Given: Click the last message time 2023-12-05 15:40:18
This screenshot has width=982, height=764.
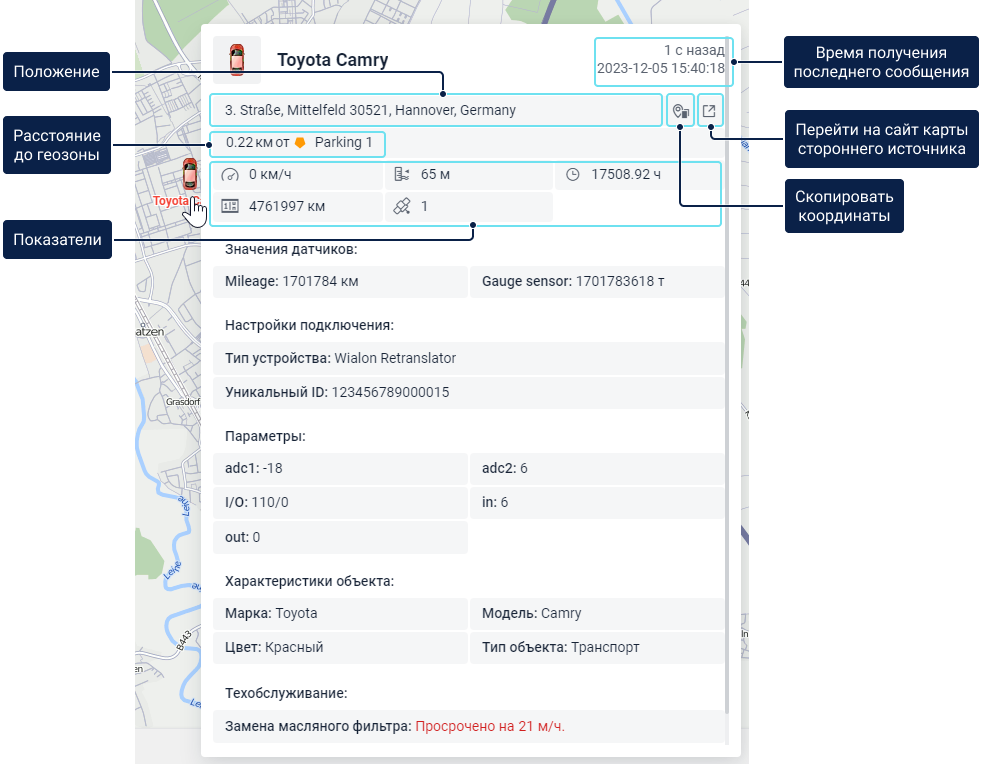Looking at the screenshot, I should [x=661, y=68].
